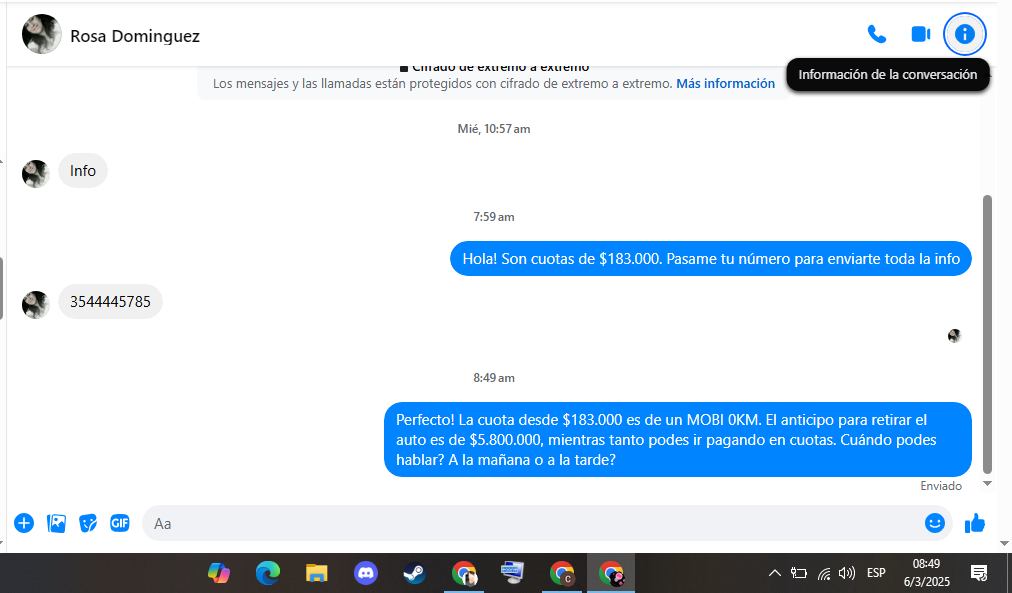Click the chat vertical scrollbar thumb

pos(987,334)
